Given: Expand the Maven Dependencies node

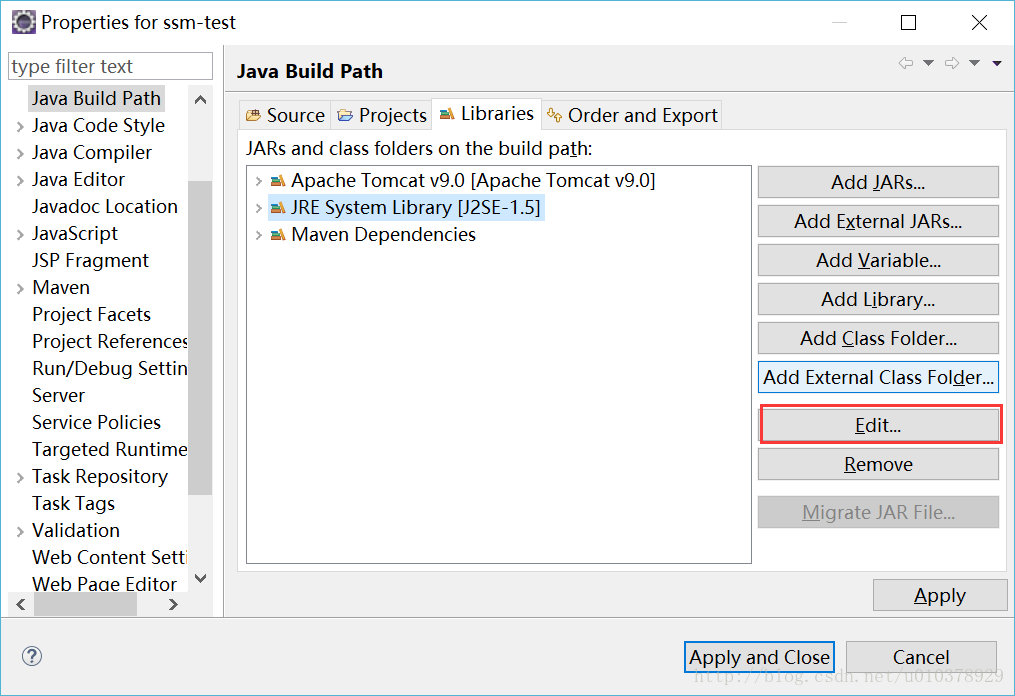Looking at the screenshot, I should 258,235.
